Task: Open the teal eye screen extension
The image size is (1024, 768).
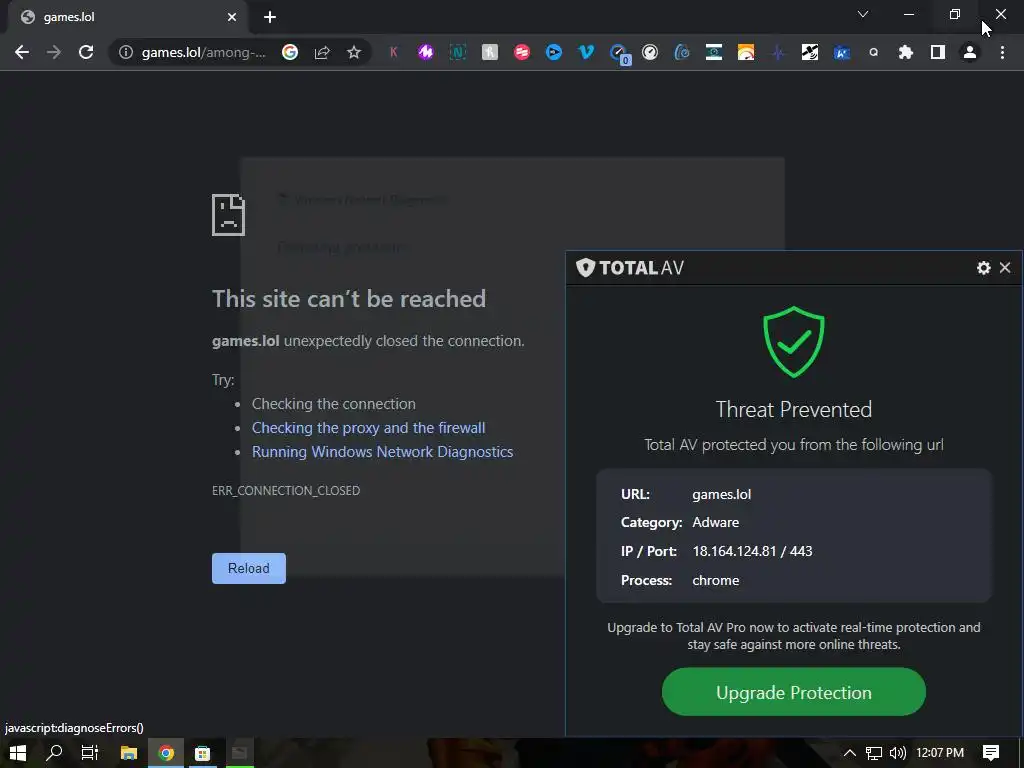Action: (x=714, y=52)
